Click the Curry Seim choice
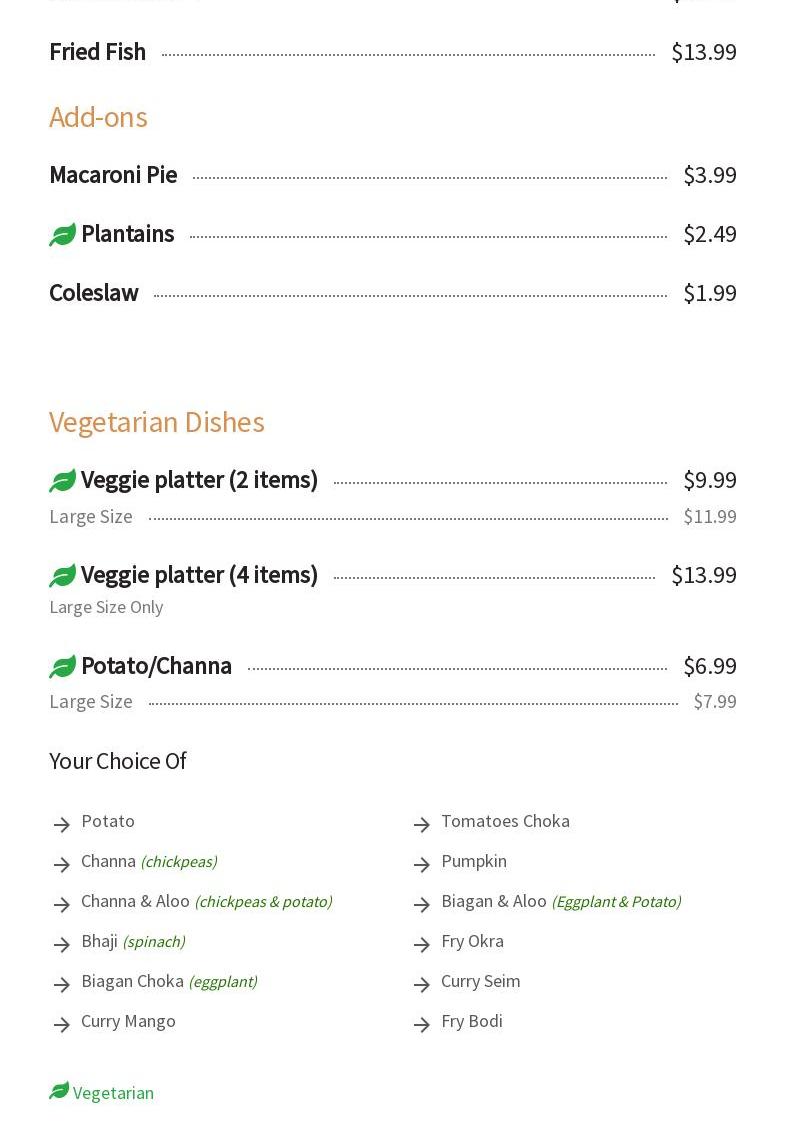 point(480,981)
